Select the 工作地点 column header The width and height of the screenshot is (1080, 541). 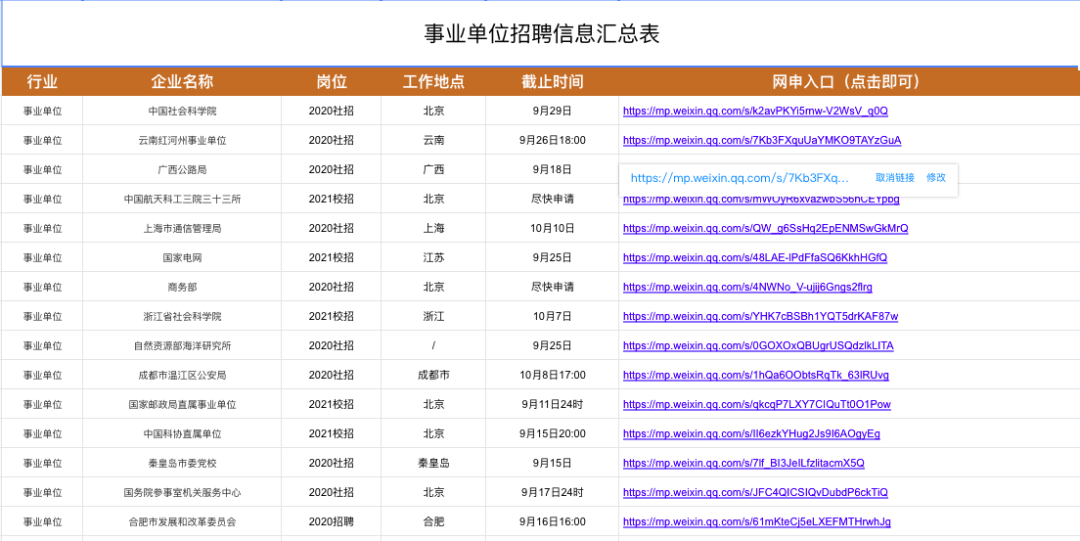(x=433, y=82)
